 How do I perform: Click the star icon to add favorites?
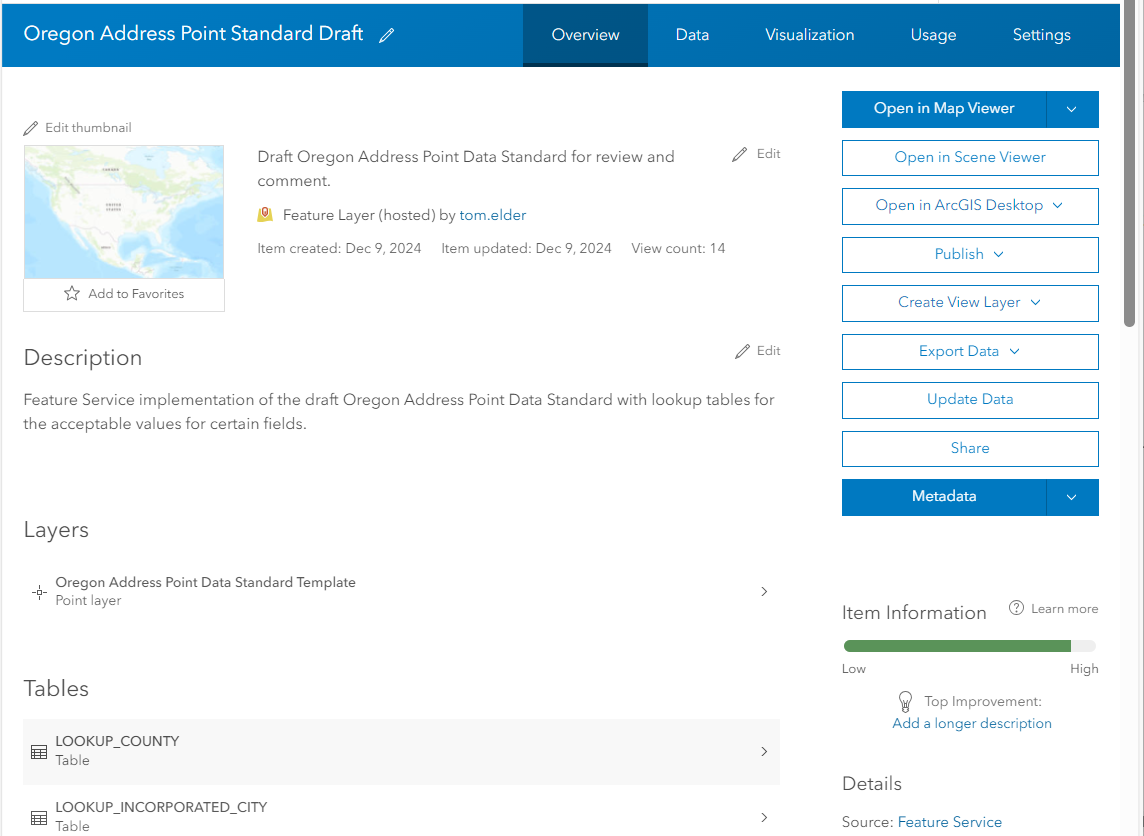click(x=71, y=294)
